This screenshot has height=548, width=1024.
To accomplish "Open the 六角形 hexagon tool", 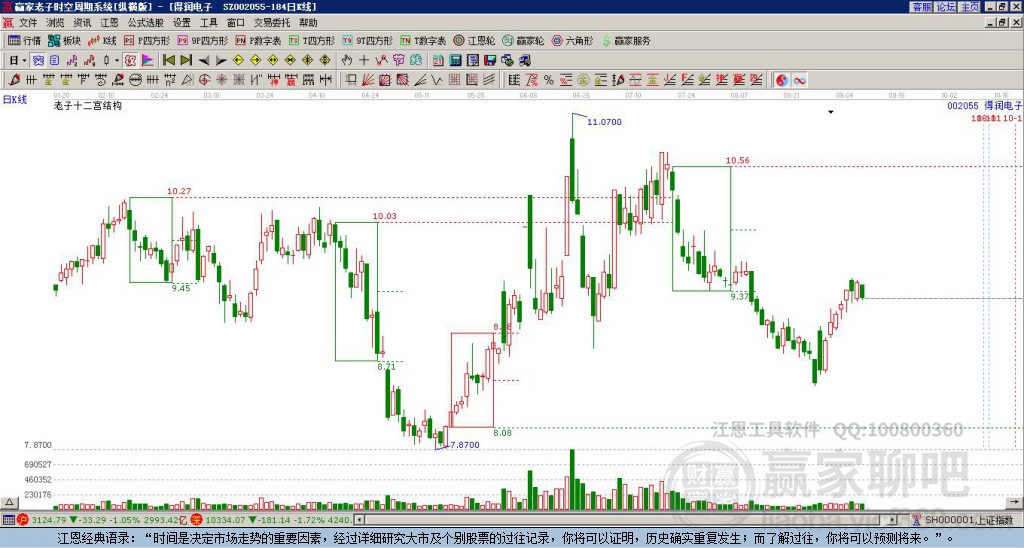I will coord(572,40).
